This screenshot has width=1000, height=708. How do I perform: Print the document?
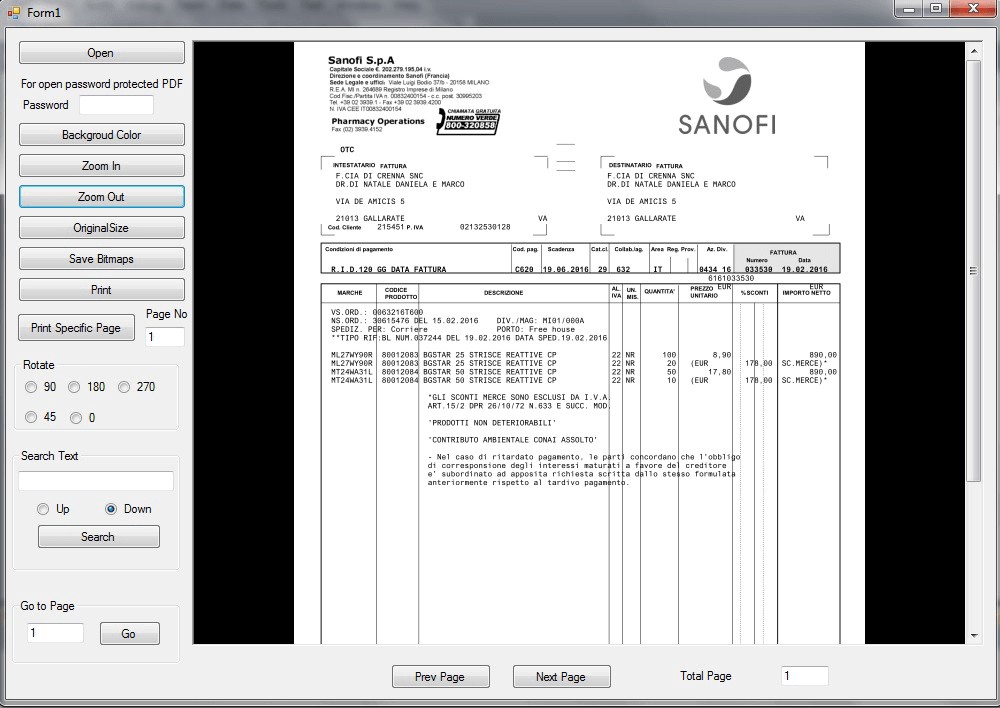pos(101,289)
